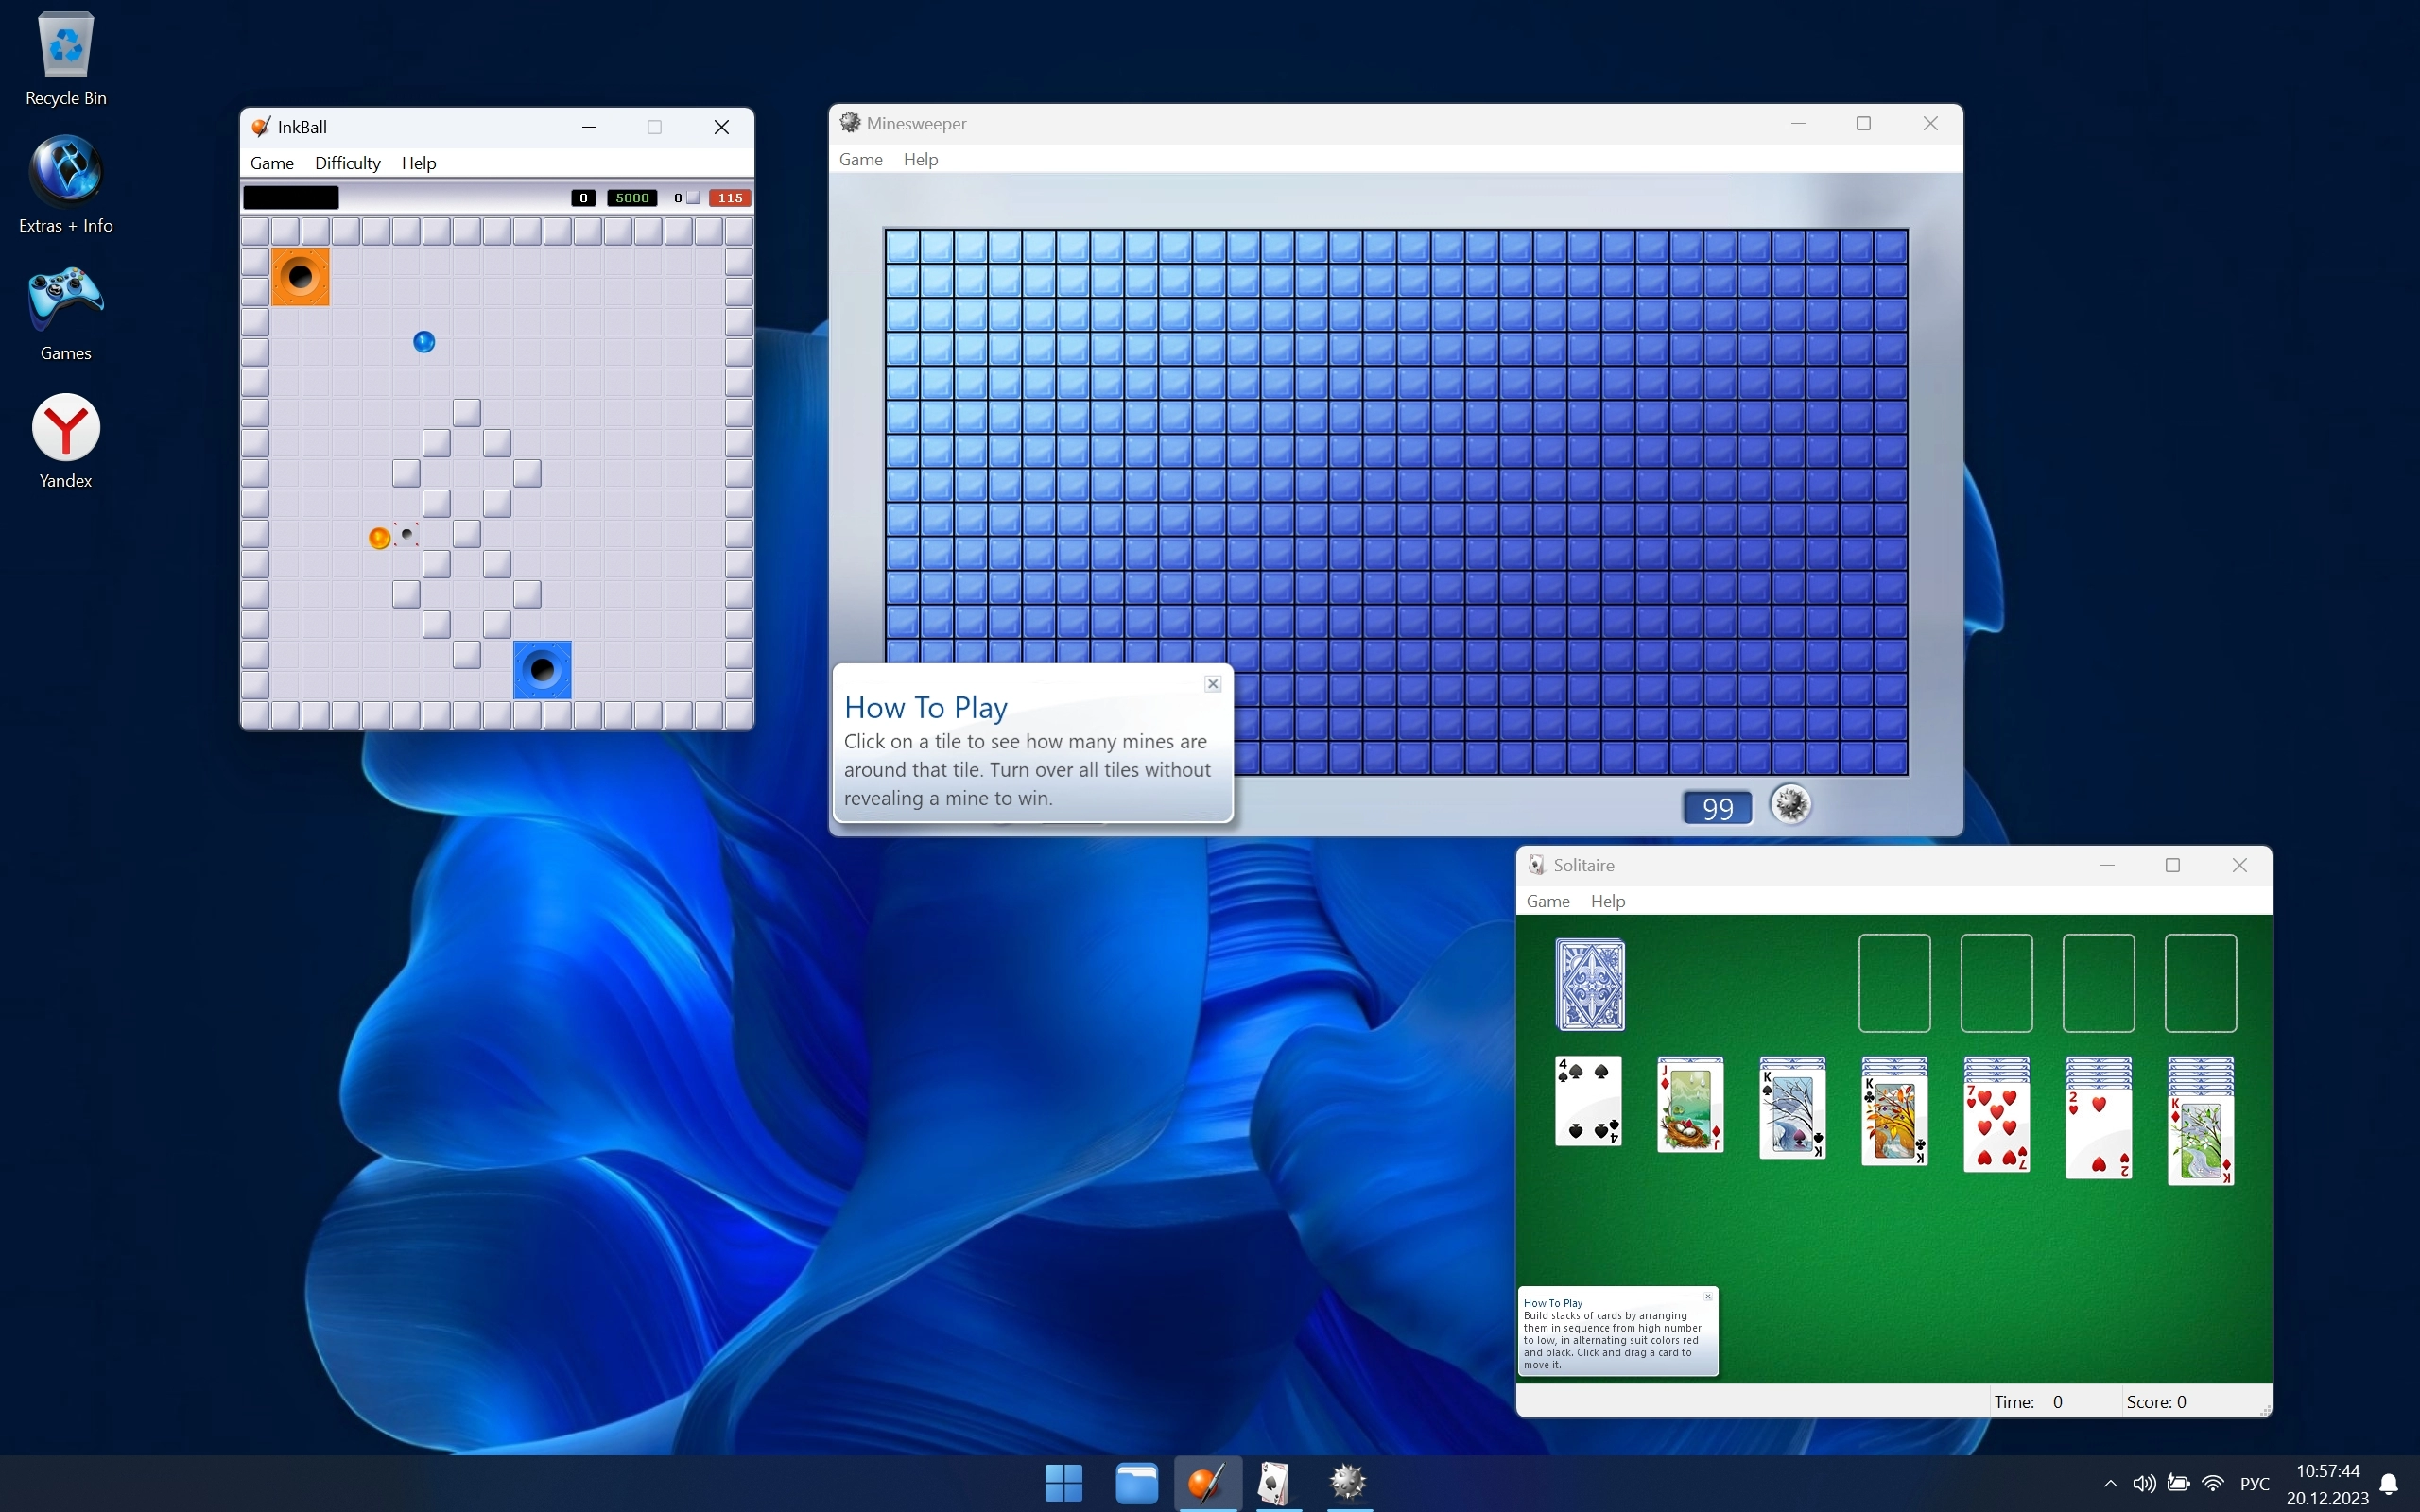Launch the Yandex browser desktop icon
2420x1512 pixels.
(x=65, y=428)
